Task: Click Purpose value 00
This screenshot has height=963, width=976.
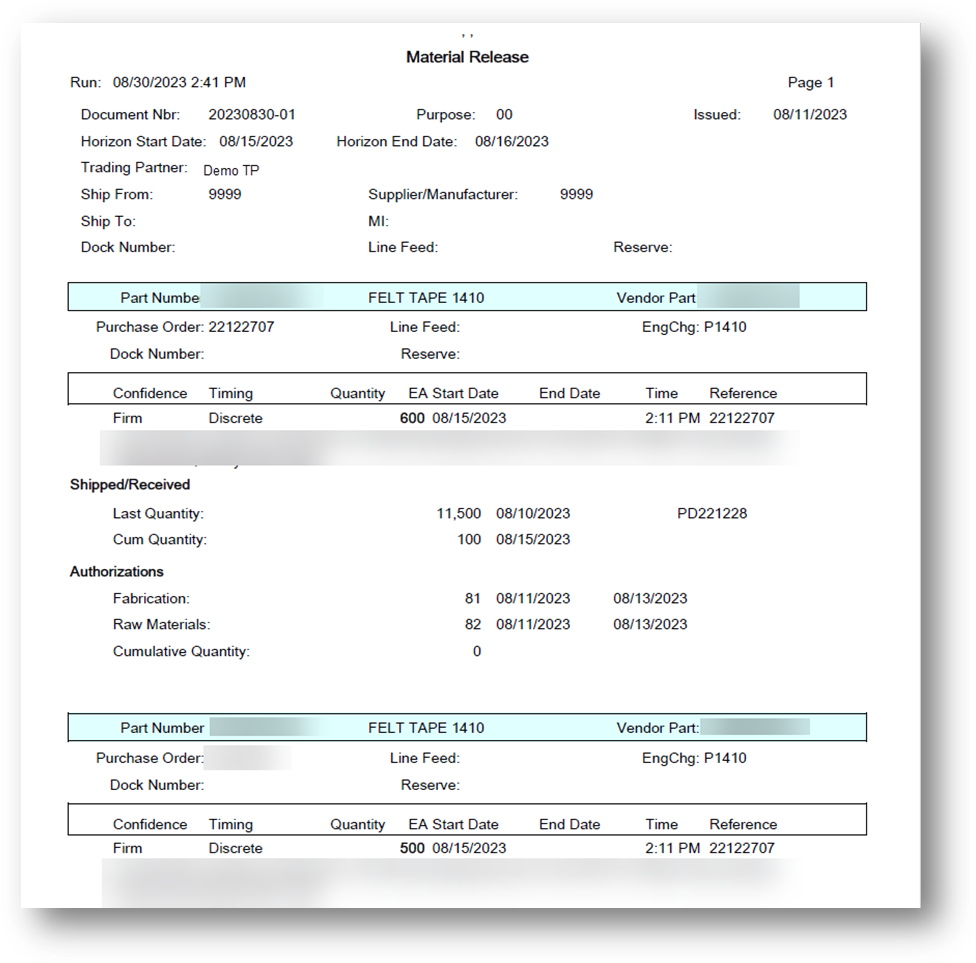Action: click(x=504, y=115)
